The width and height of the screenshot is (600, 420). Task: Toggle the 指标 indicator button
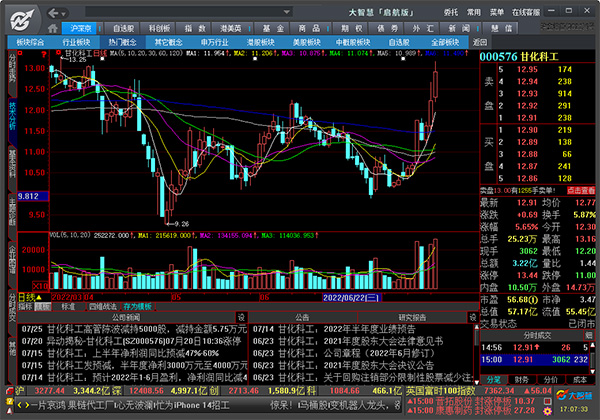25,306
